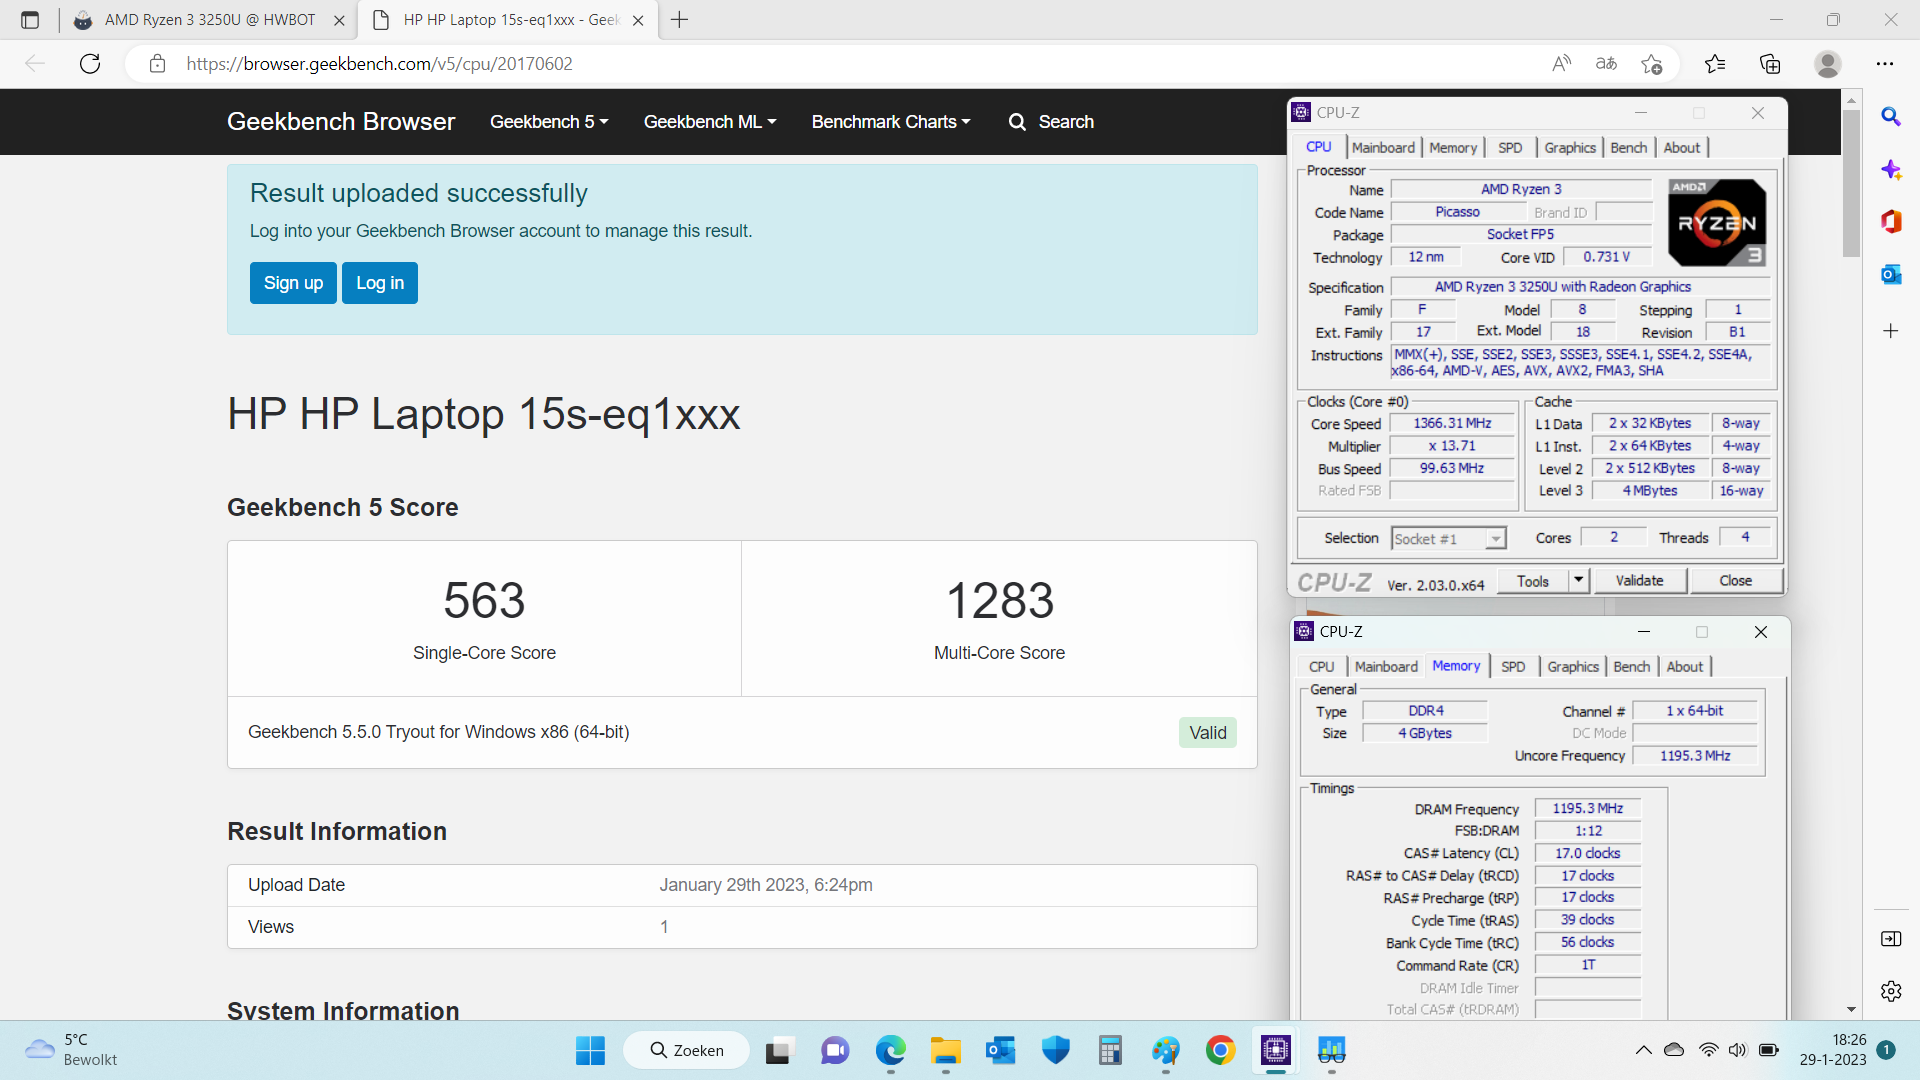The width and height of the screenshot is (1920, 1080).
Task: Click the 1283 multi-core score
Action: click(x=1000, y=600)
